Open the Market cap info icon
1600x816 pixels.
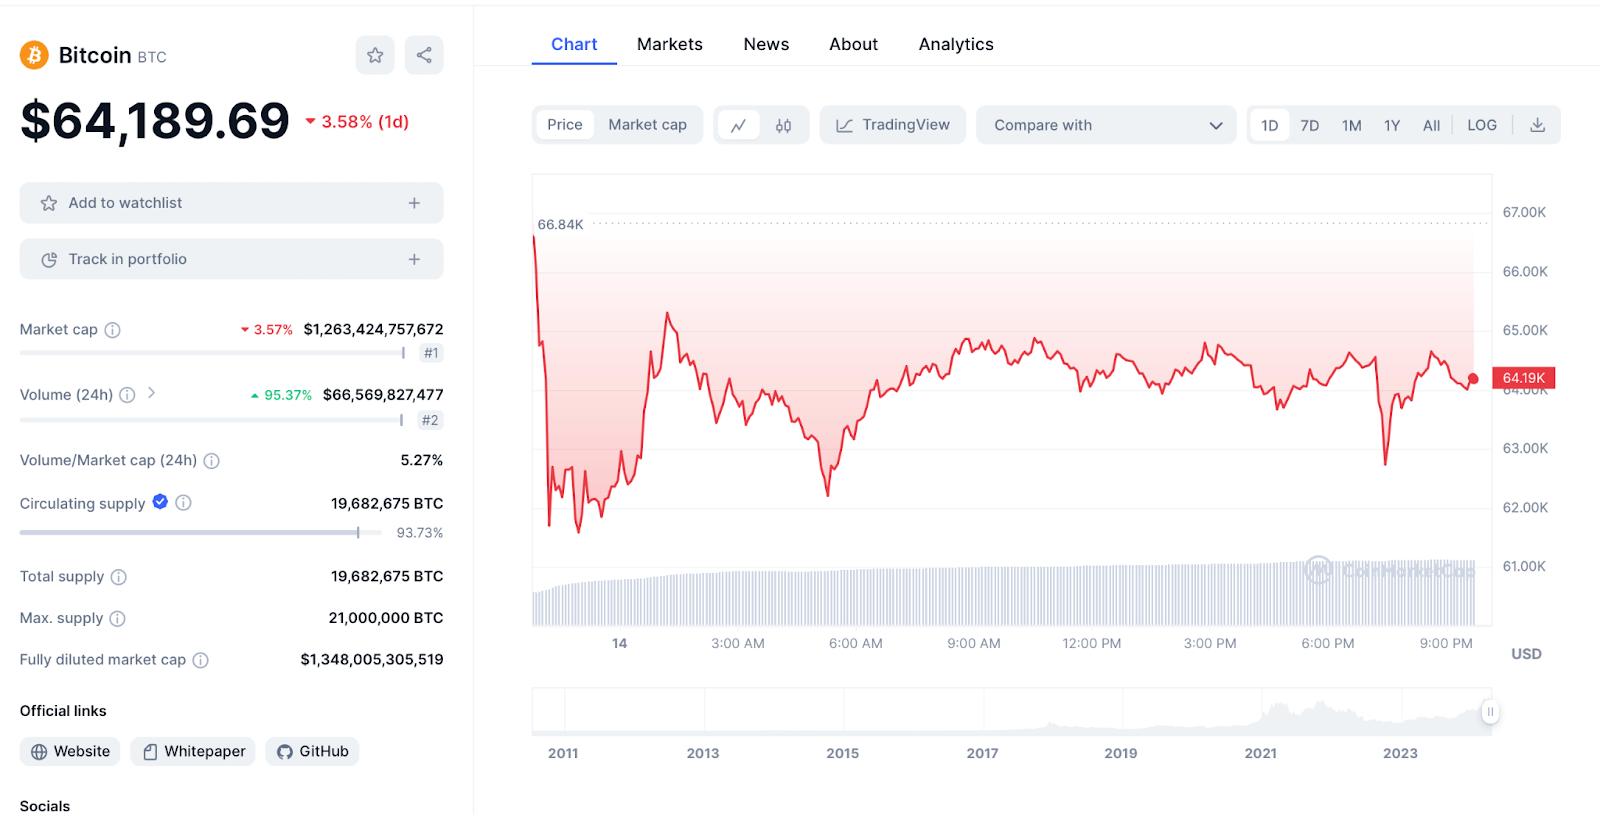pos(113,330)
